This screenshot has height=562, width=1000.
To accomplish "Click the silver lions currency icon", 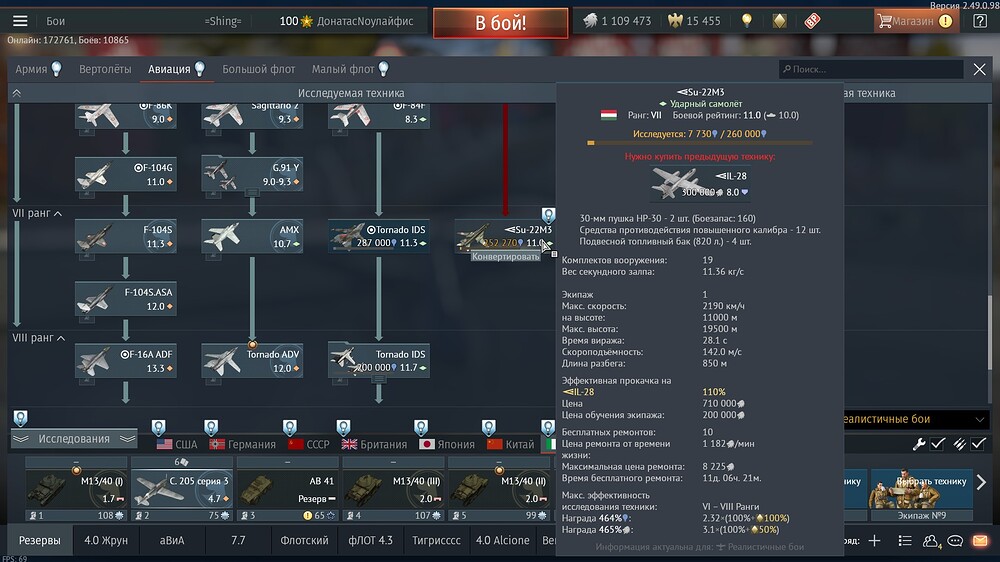I will 590,20.
